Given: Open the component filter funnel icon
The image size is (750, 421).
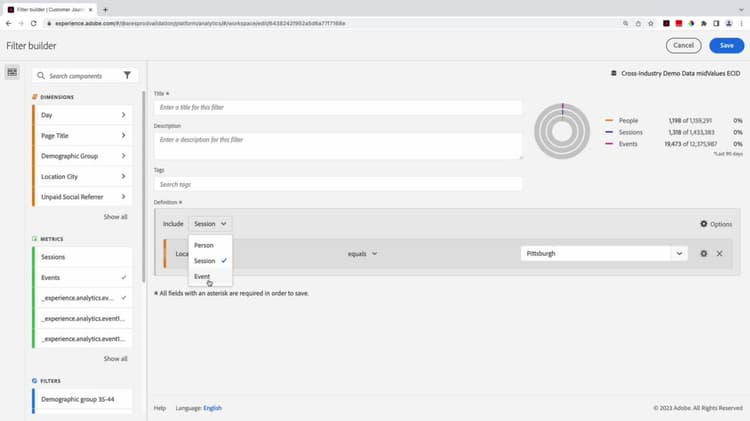Looking at the screenshot, I should 127,75.
